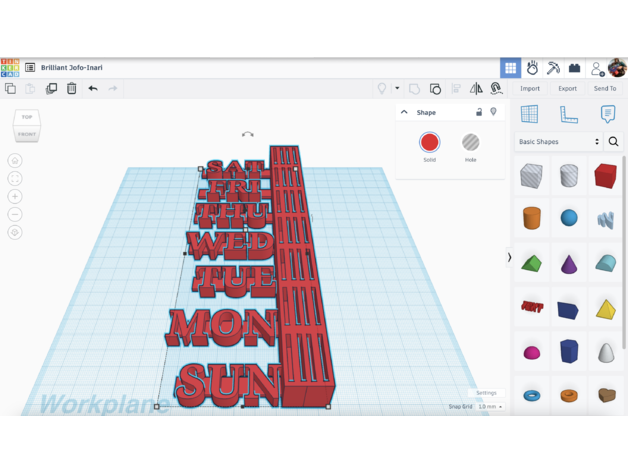Delete the selected shape with trash icon

72,89
